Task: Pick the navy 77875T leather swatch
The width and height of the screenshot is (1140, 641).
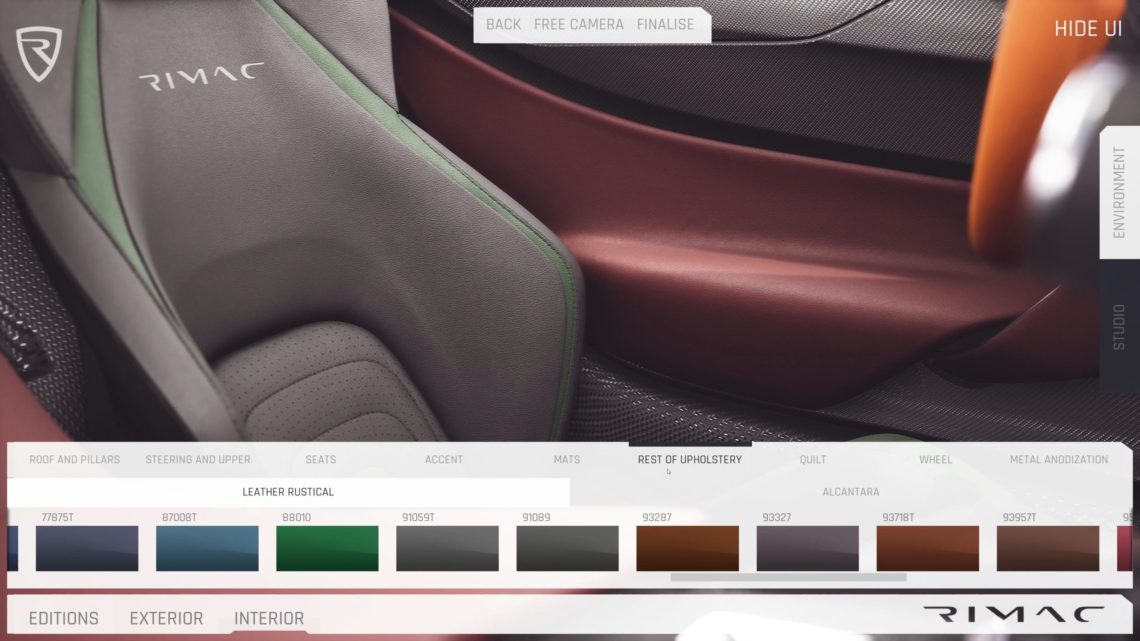Action: (x=87, y=548)
